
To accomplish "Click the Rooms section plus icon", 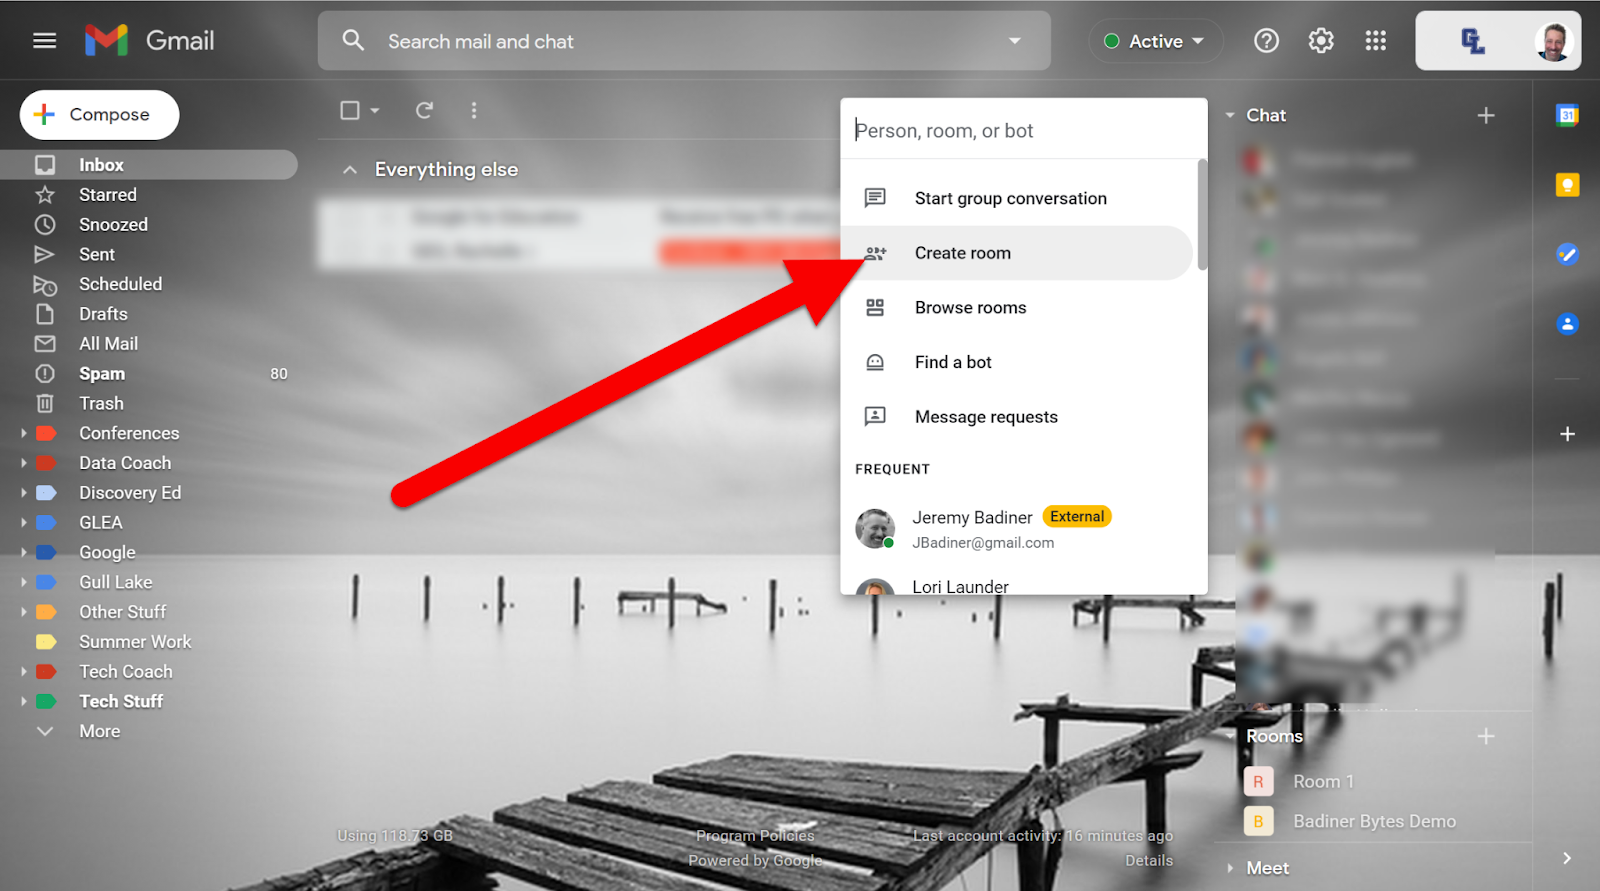I will [x=1486, y=737].
